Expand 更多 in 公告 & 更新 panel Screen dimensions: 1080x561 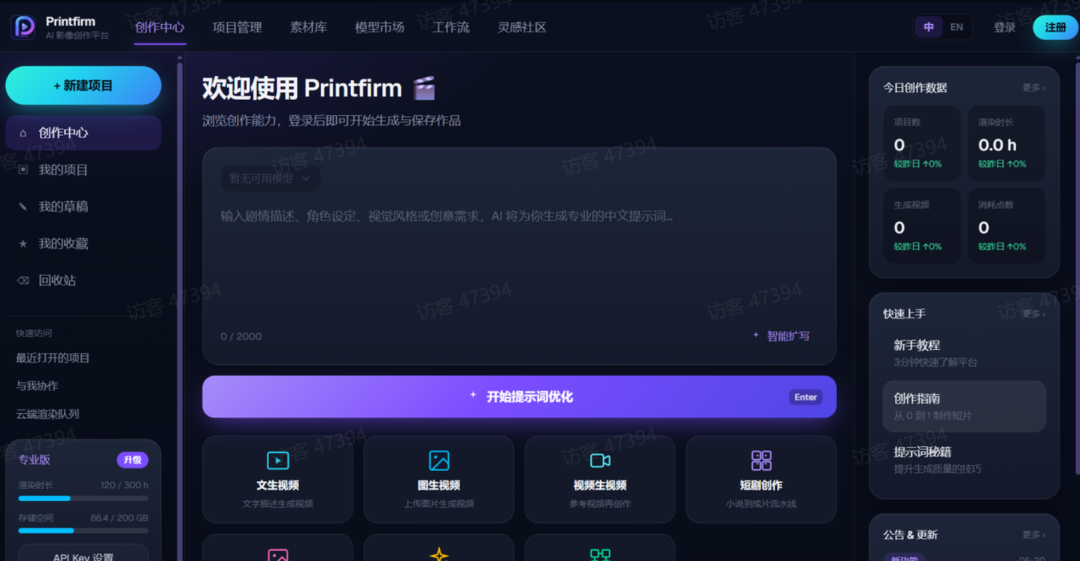(x=1033, y=535)
